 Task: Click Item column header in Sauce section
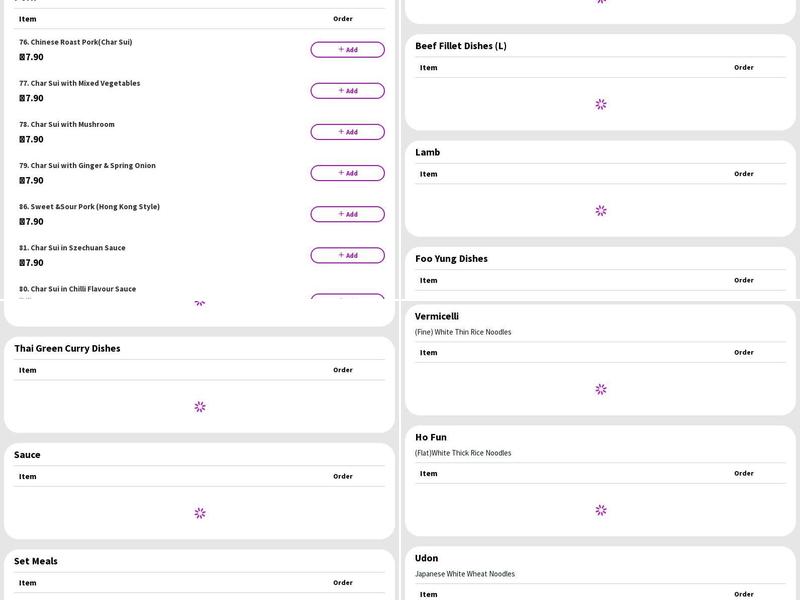pyautogui.click(x=28, y=476)
